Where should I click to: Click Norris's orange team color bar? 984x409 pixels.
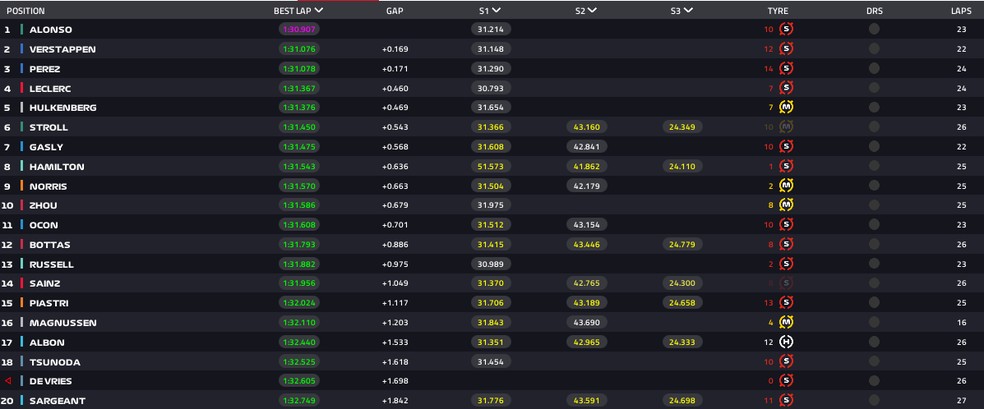[22, 186]
